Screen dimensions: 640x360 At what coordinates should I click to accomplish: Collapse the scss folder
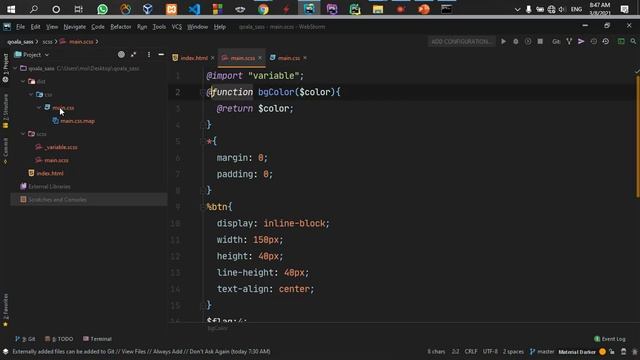pyautogui.click(x=23, y=134)
